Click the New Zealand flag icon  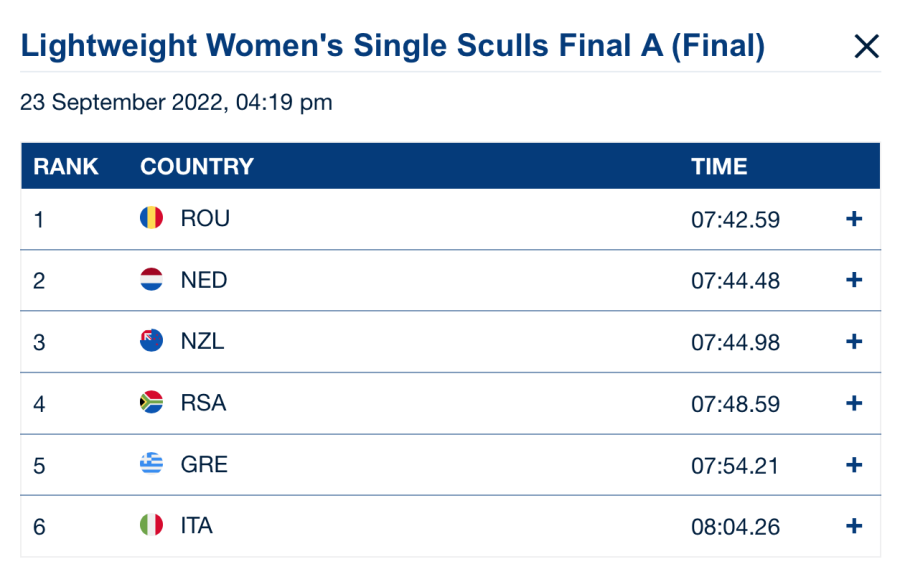coord(151,341)
